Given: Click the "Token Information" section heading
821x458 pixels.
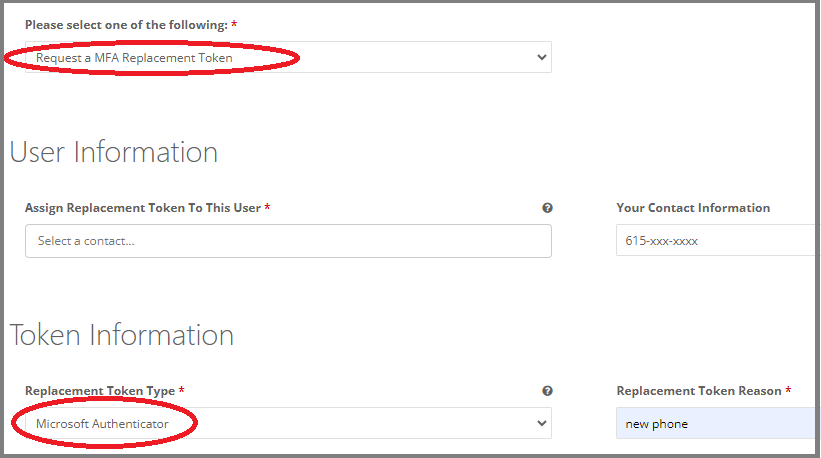Looking at the screenshot, I should (x=122, y=335).
